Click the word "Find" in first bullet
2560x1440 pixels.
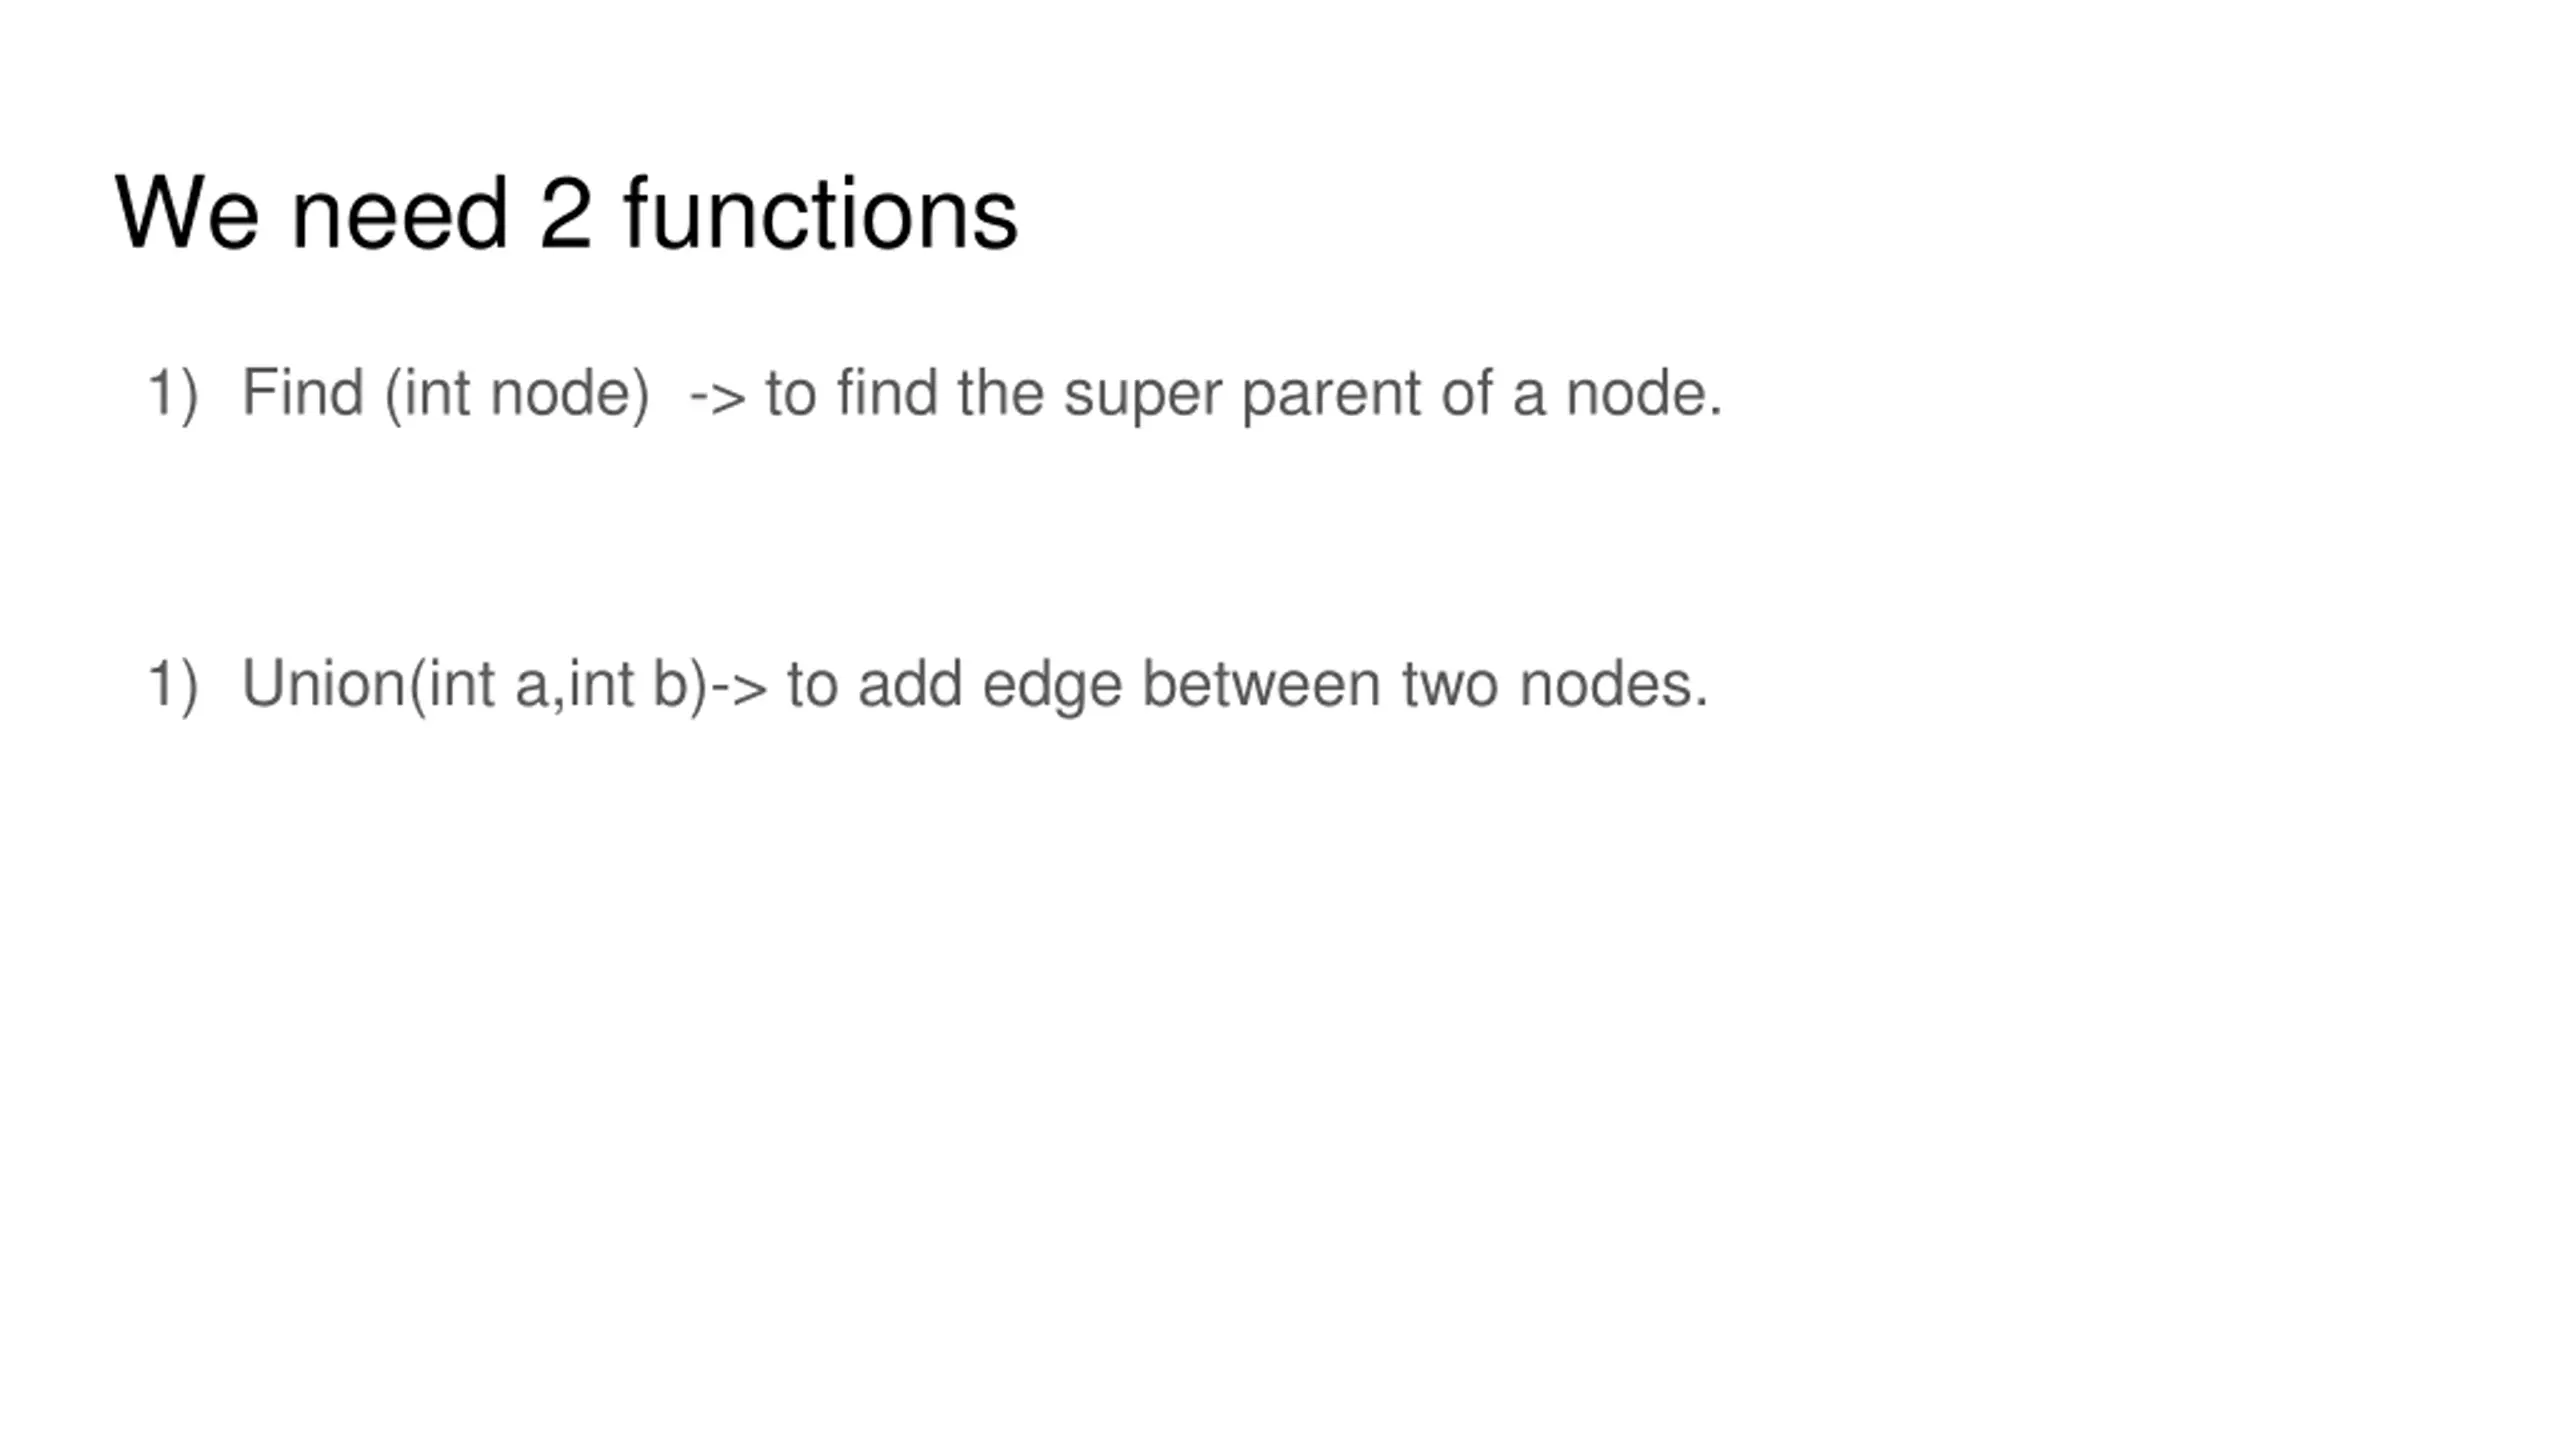point(302,393)
